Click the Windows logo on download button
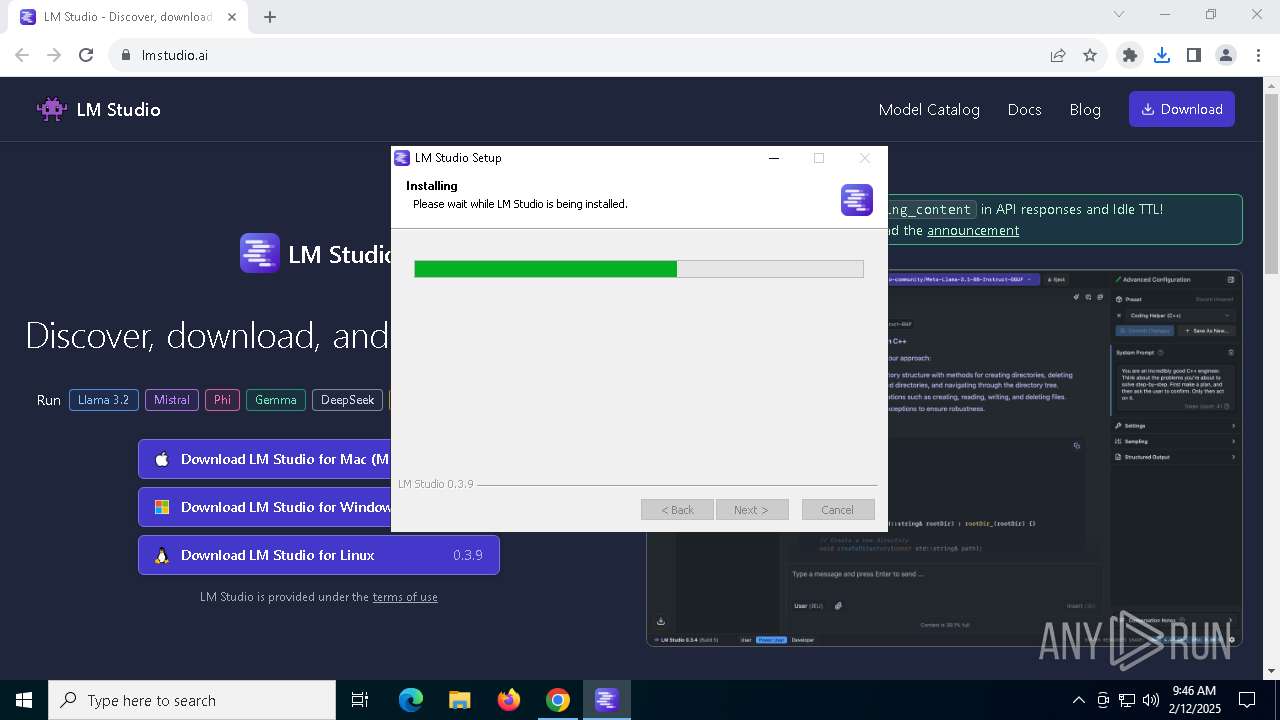The width and height of the screenshot is (1280, 720). point(162,507)
